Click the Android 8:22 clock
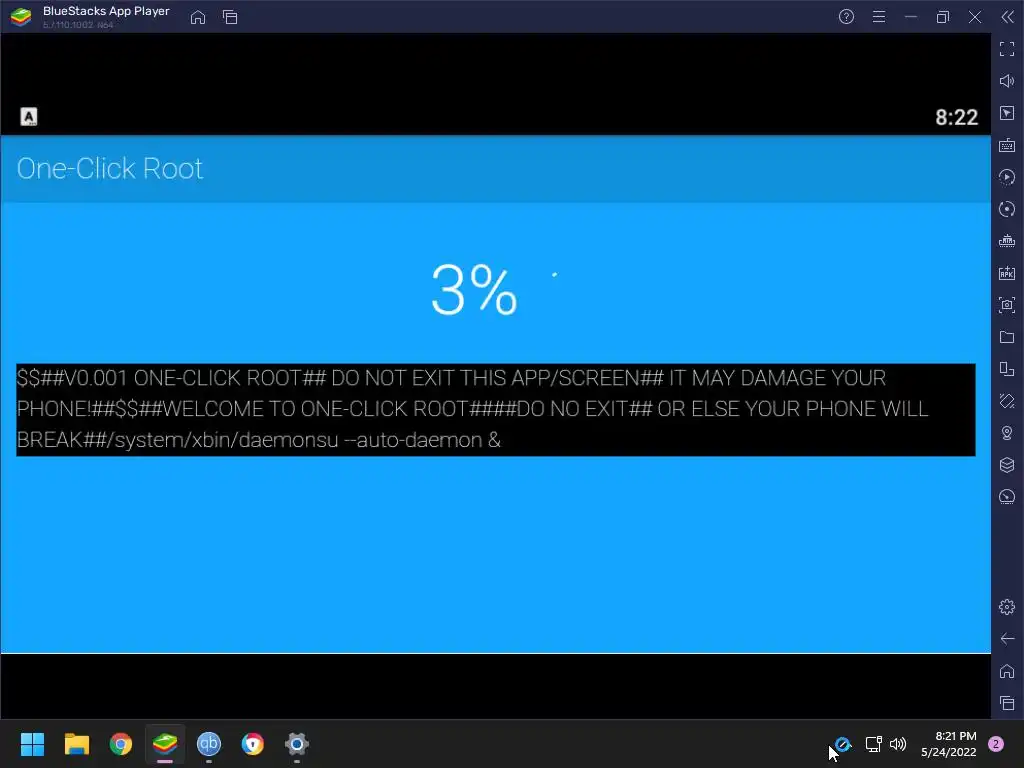The height and width of the screenshot is (768, 1024). (x=956, y=118)
